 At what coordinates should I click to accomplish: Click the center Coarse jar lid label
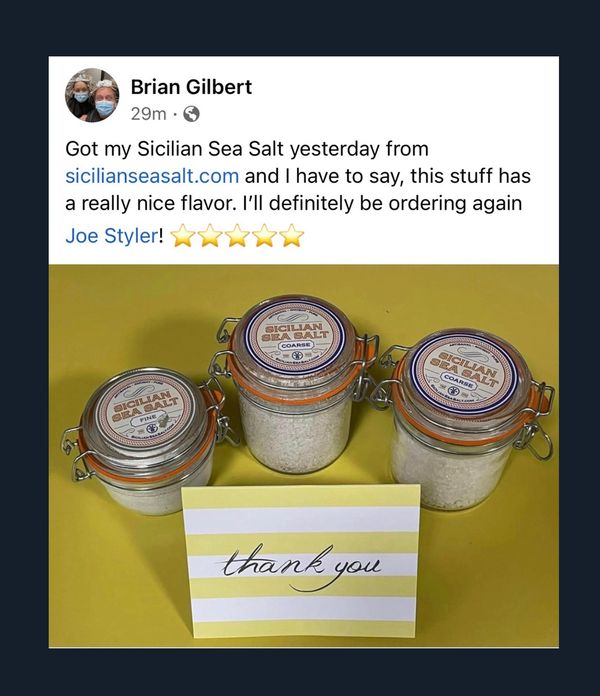pyautogui.click(x=295, y=336)
